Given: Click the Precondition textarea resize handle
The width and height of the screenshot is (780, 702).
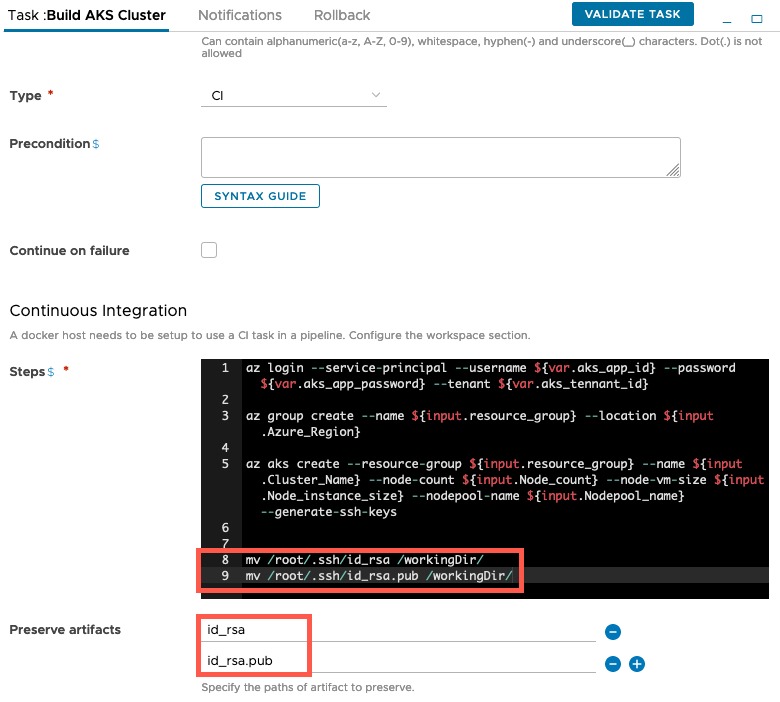Looking at the screenshot, I should pyautogui.click(x=674, y=171).
